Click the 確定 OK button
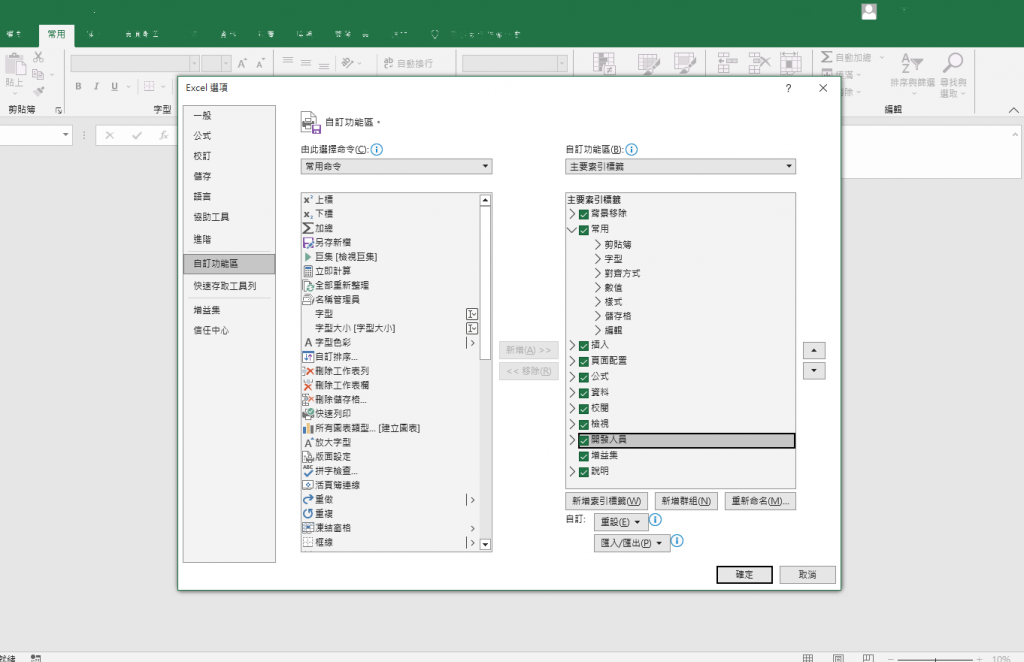This screenshot has height=662, width=1024. [744, 575]
